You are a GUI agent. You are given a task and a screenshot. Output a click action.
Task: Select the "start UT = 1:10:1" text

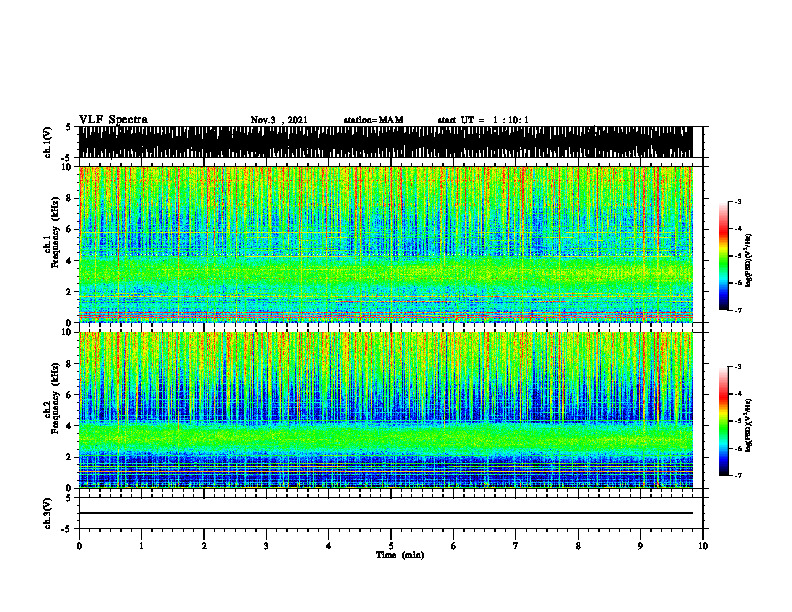point(483,120)
